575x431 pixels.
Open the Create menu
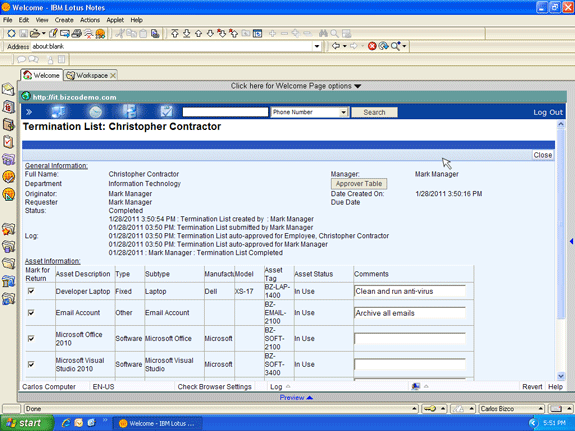tap(64, 20)
